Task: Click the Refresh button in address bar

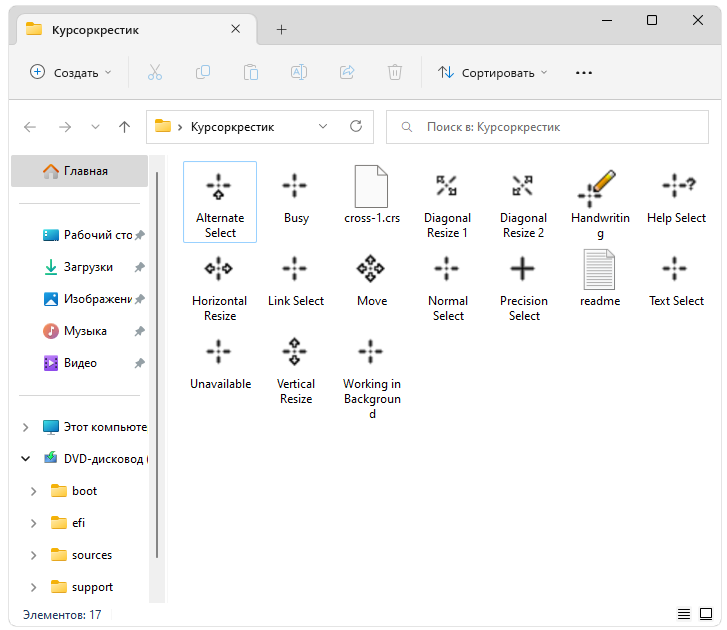Action: 355,127
